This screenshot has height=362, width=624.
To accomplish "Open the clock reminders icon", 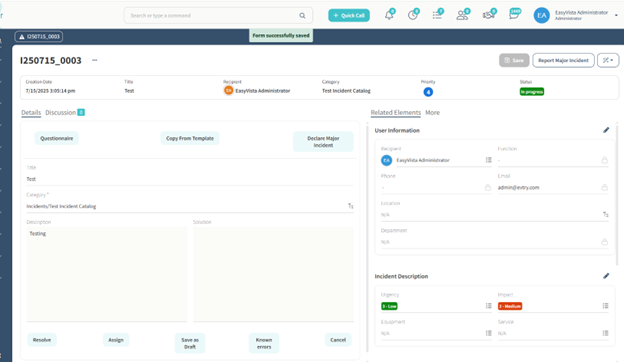I will point(413,15).
